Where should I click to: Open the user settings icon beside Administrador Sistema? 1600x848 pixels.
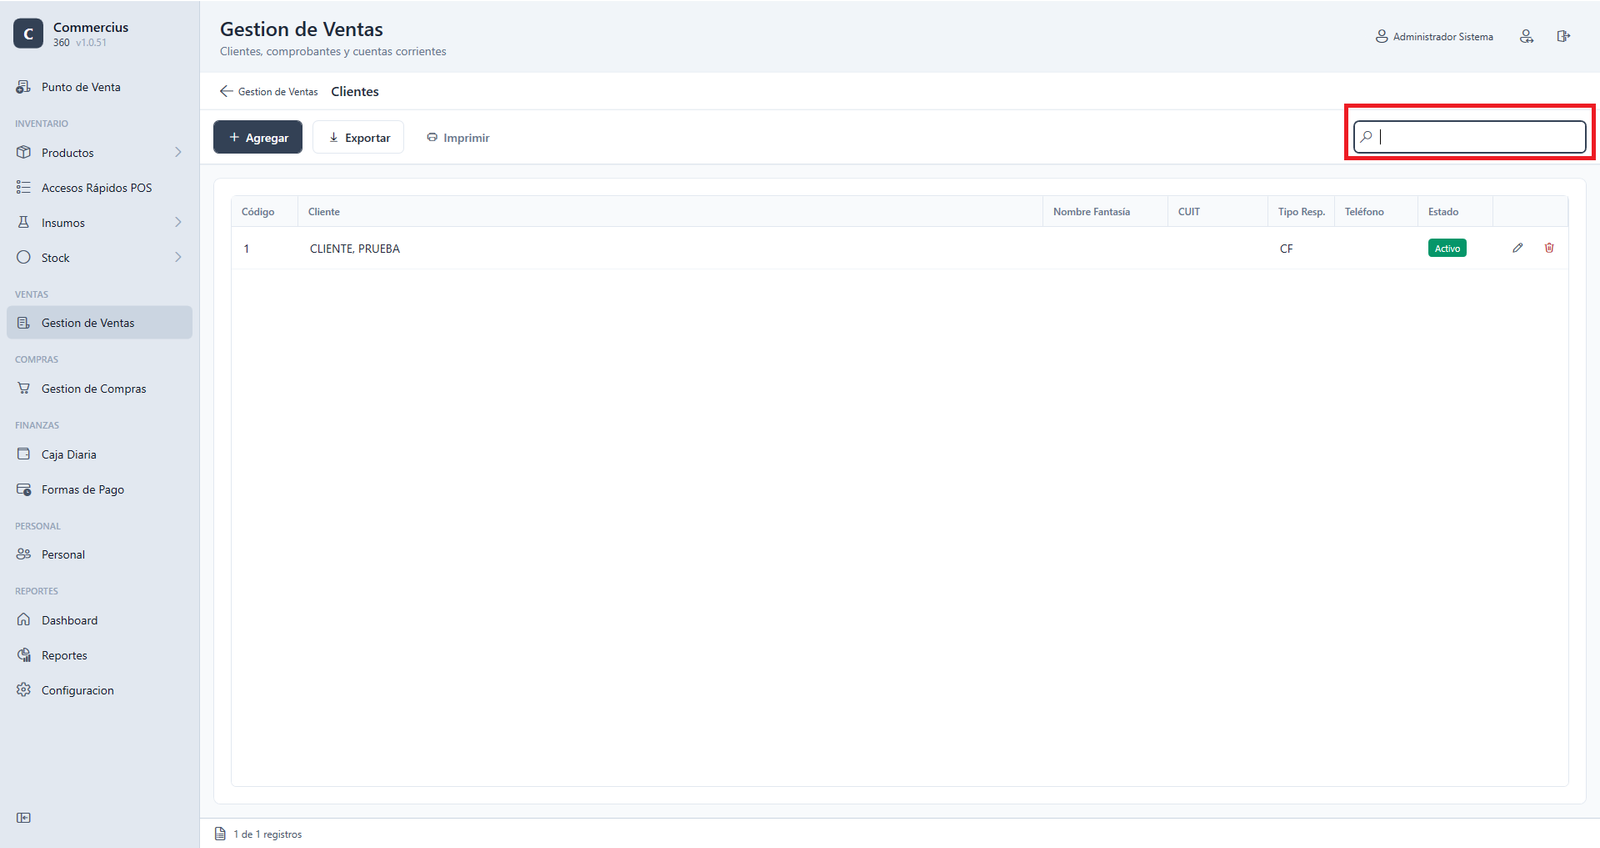[1526, 36]
